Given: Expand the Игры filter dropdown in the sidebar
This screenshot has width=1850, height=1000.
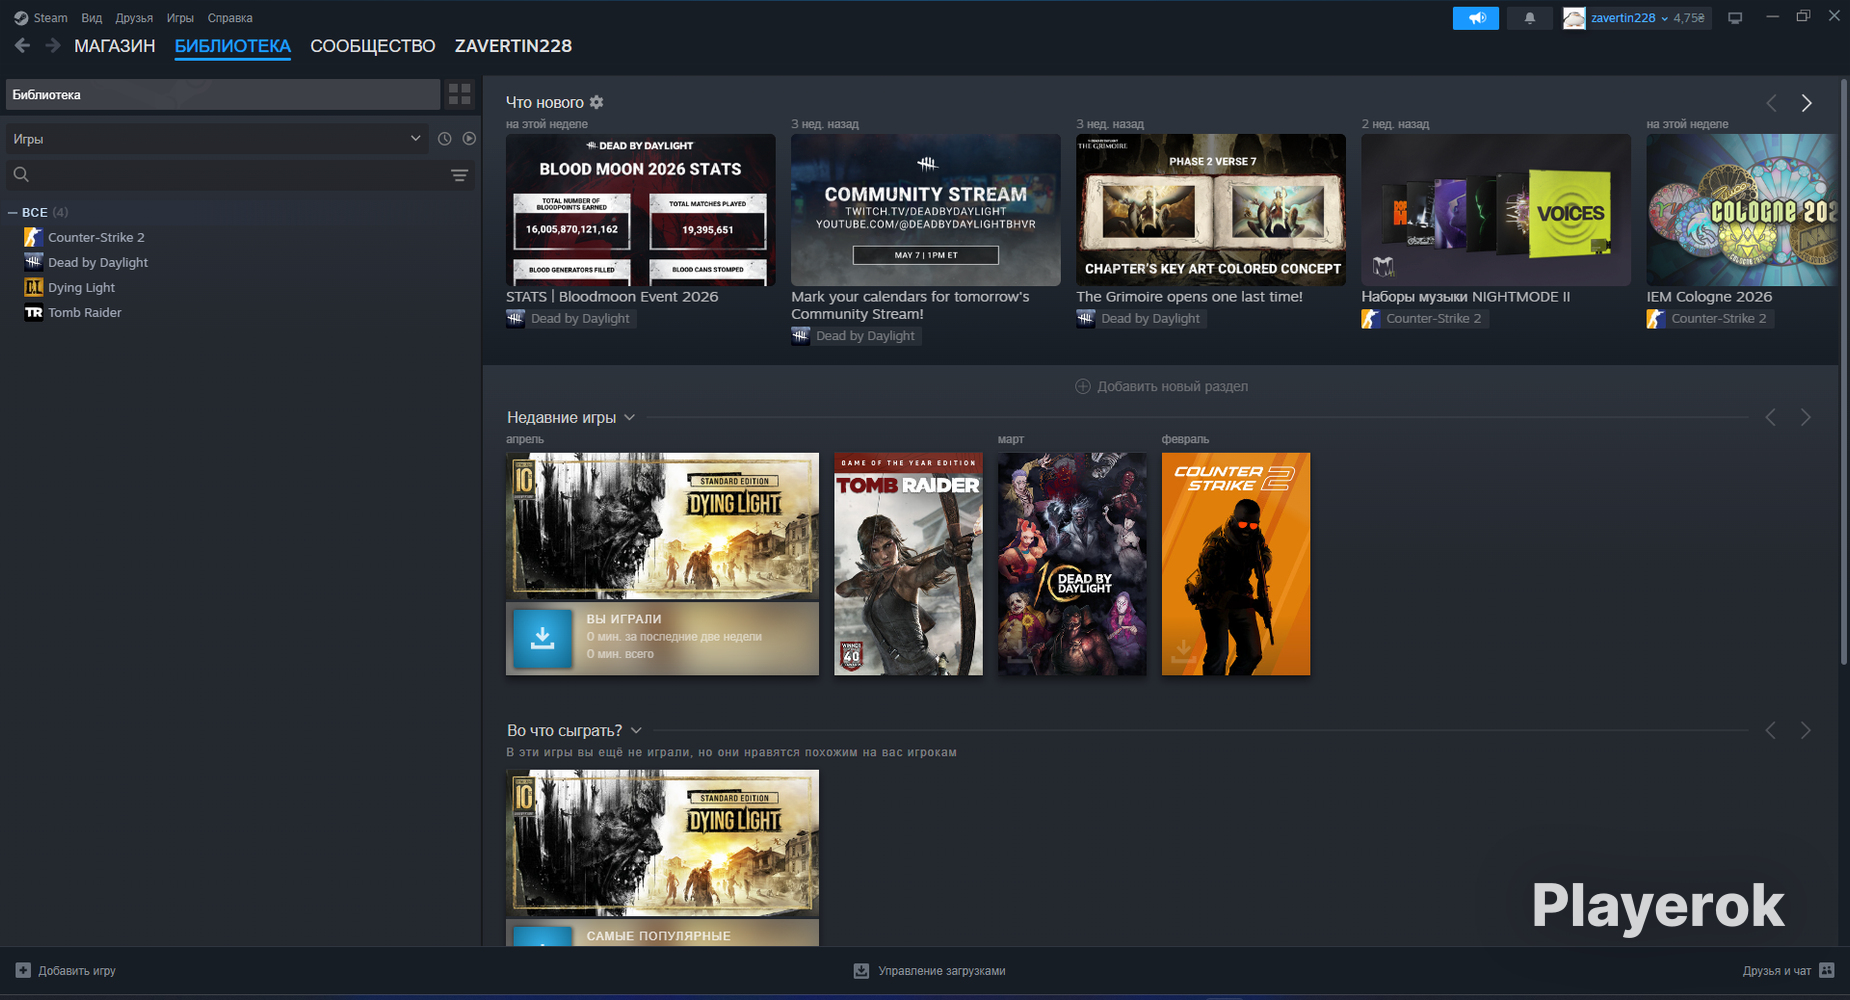Looking at the screenshot, I should click(x=217, y=139).
